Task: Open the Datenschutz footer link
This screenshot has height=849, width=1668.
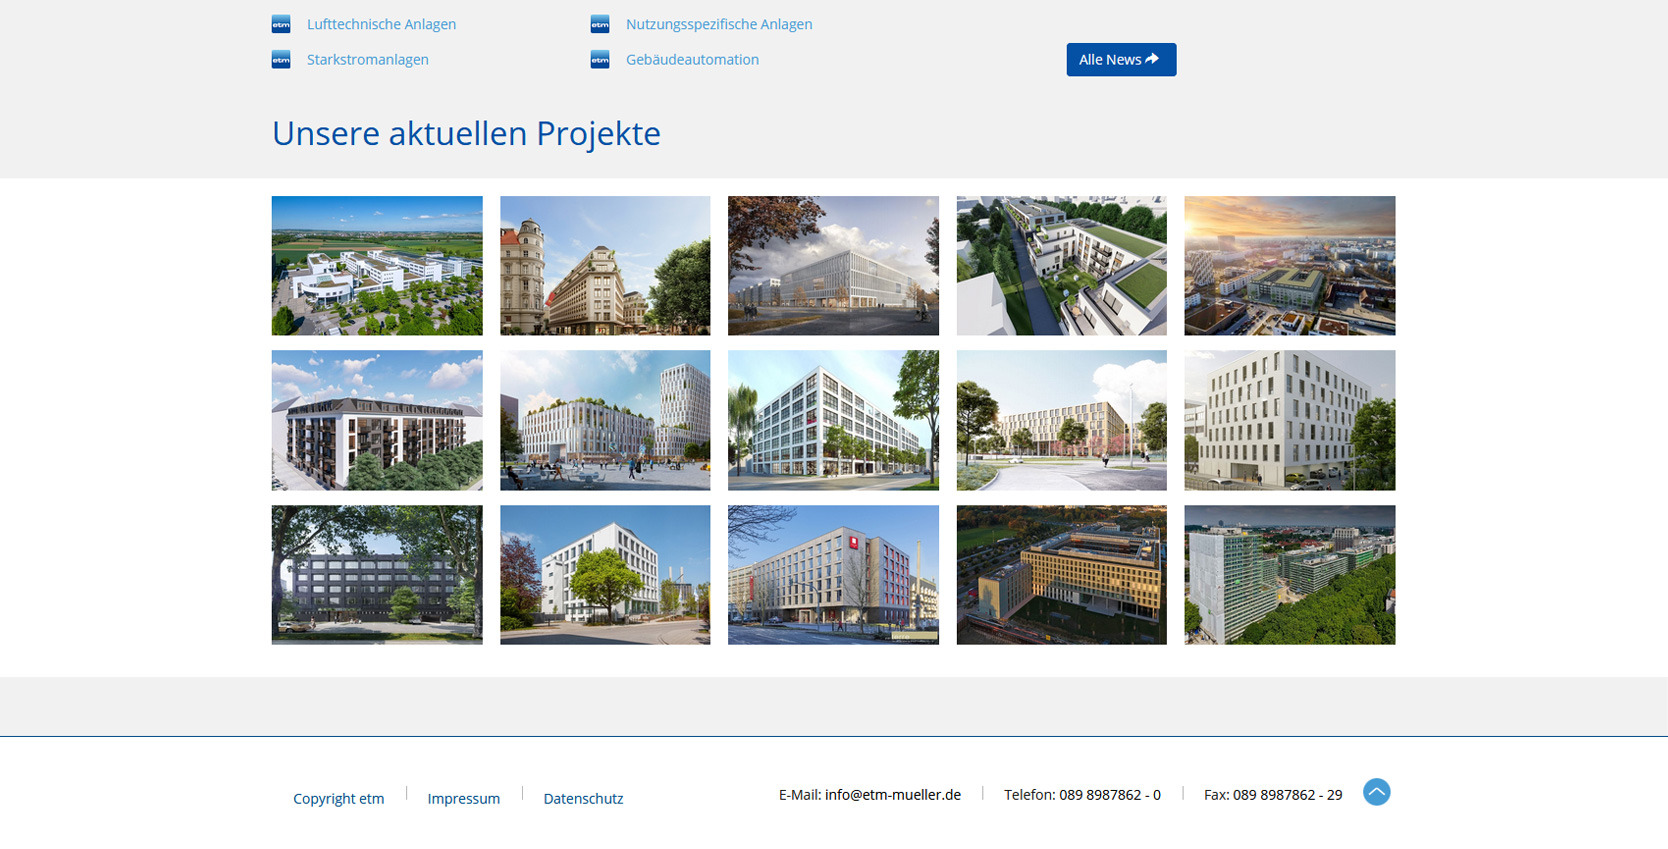Action: click(583, 798)
